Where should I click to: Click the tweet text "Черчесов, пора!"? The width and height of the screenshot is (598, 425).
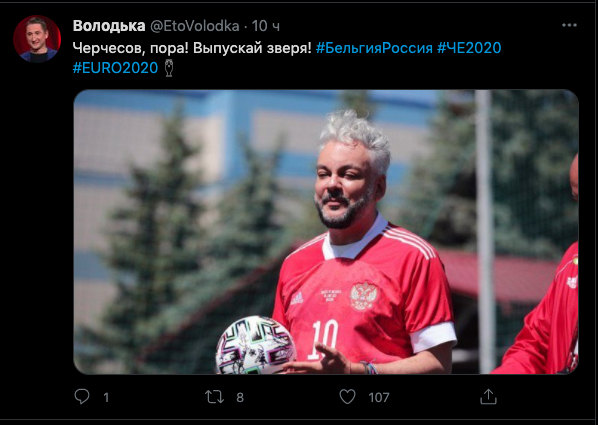[130, 48]
